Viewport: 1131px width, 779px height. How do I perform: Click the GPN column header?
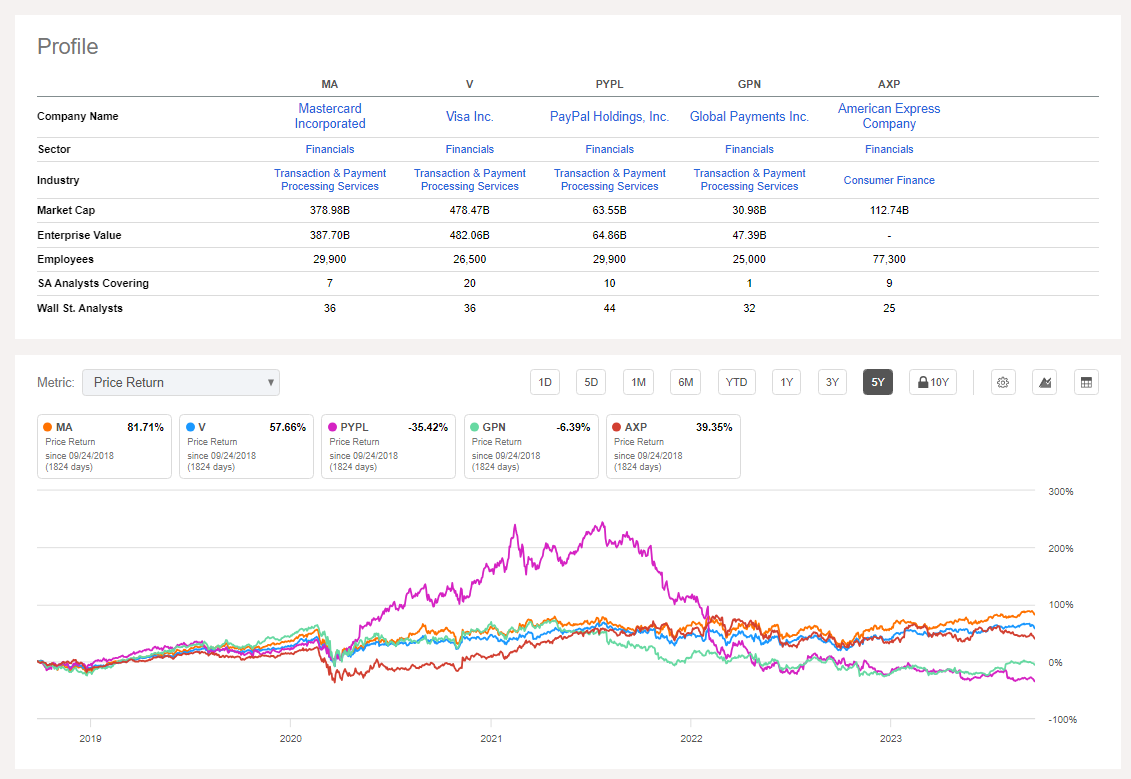click(x=749, y=84)
